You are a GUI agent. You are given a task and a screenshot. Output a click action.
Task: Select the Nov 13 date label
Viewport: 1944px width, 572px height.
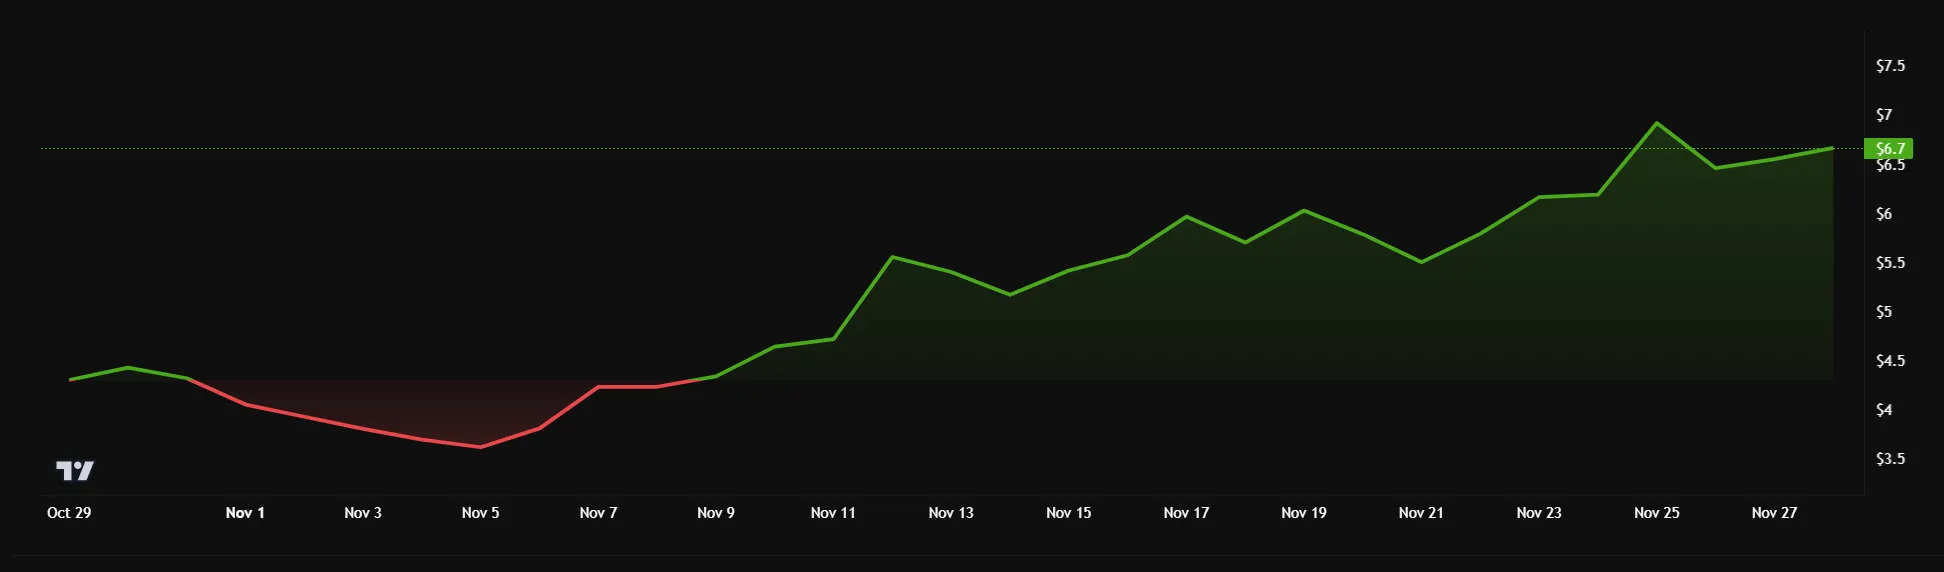click(951, 513)
